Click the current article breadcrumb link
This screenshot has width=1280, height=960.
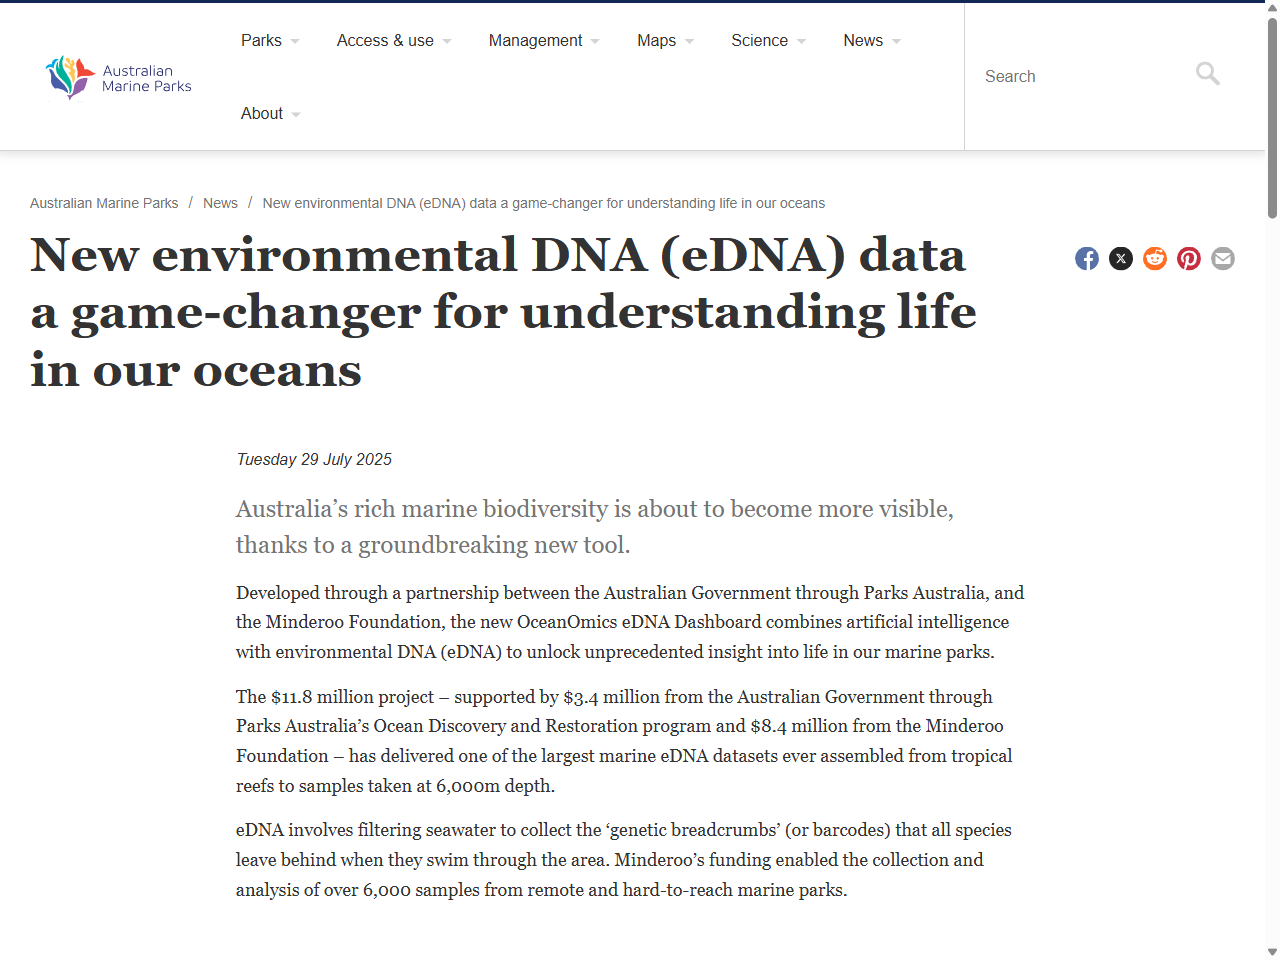[x=543, y=202]
